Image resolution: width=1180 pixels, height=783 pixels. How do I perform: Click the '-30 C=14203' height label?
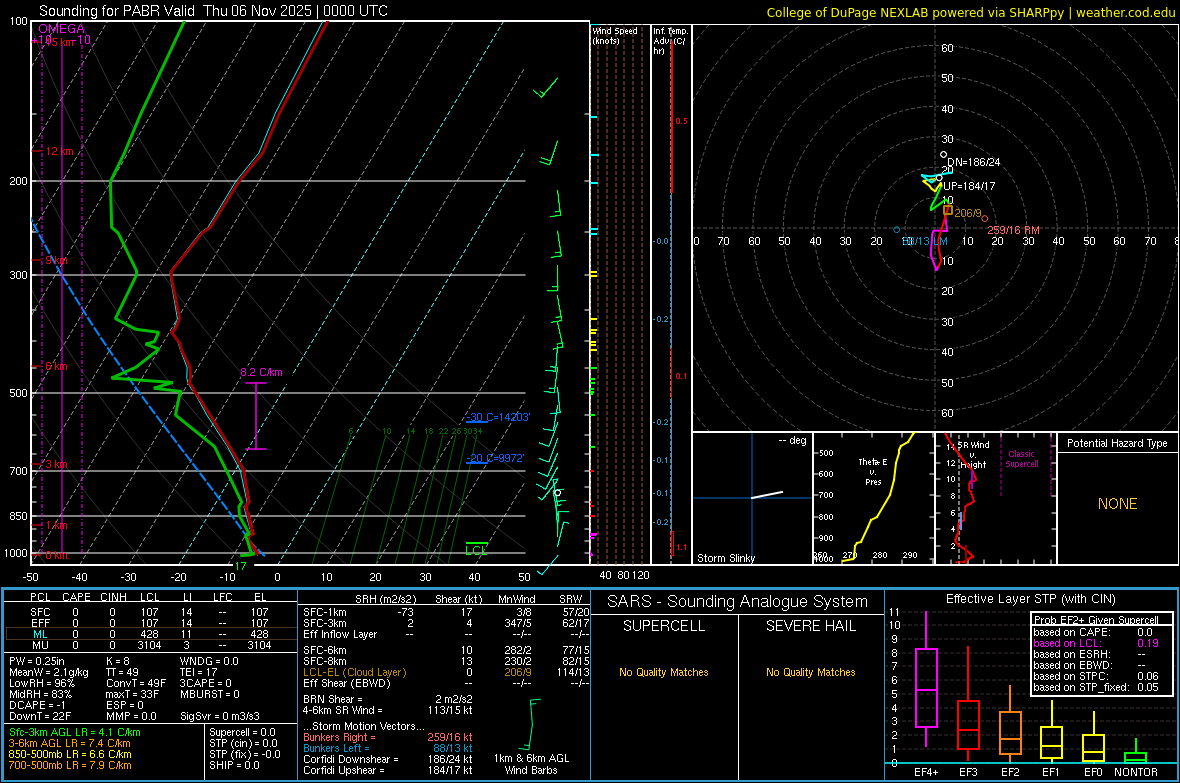pyautogui.click(x=497, y=416)
